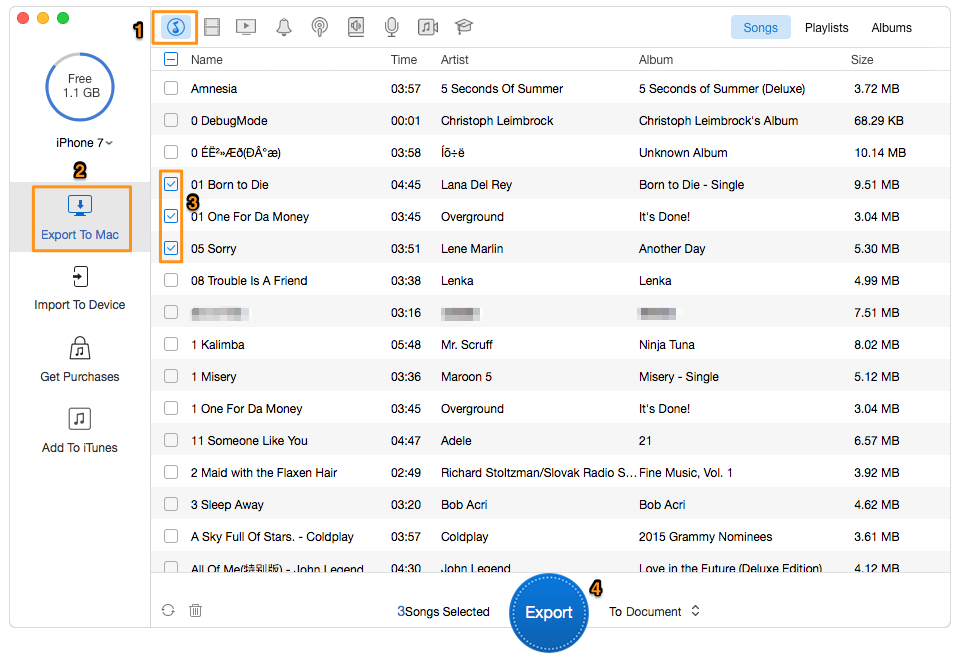The width and height of the screenshot is (960, 660).
Task: Switch to the Albums tab
Action: 891,28
